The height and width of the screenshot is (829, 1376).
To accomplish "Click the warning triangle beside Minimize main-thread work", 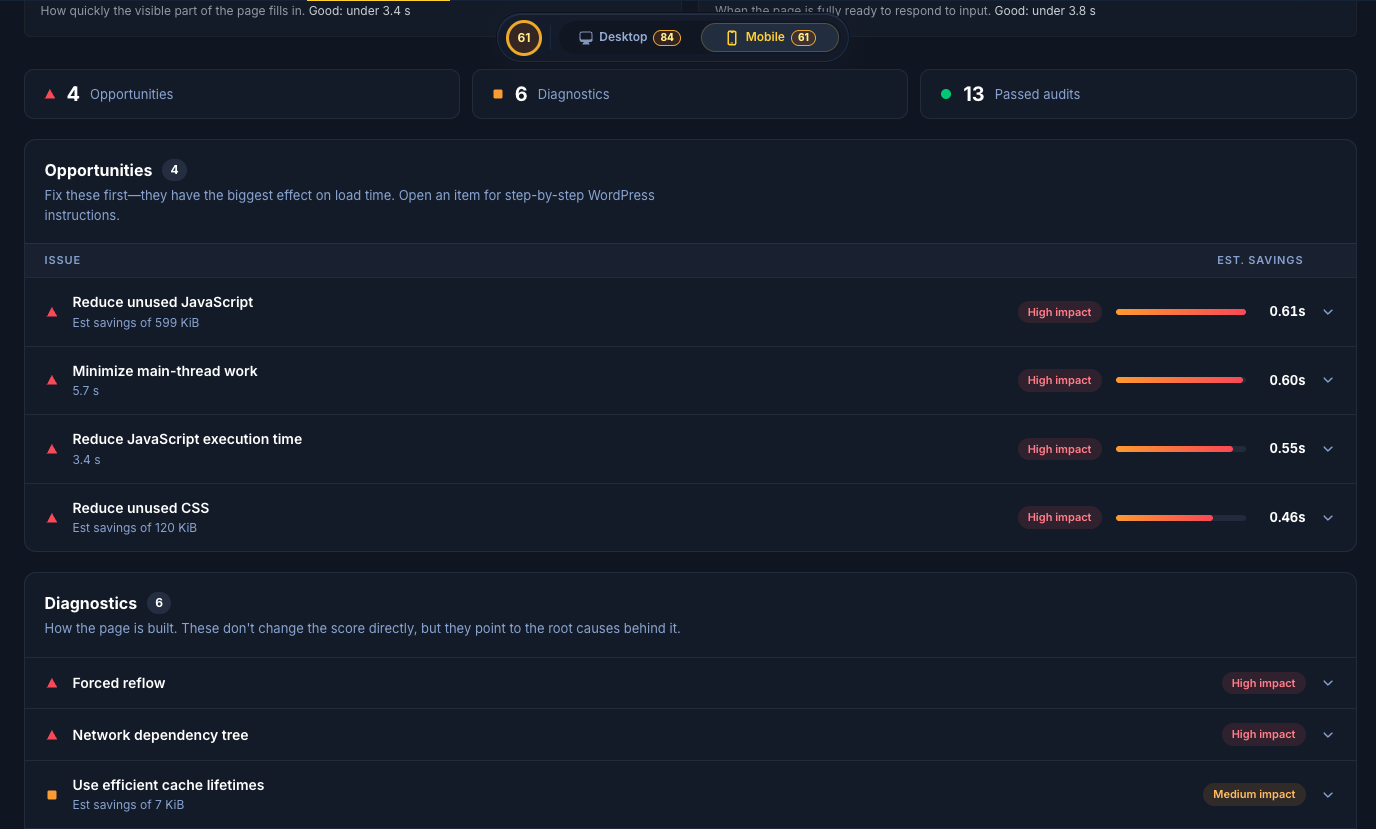I will click(52, 381).
